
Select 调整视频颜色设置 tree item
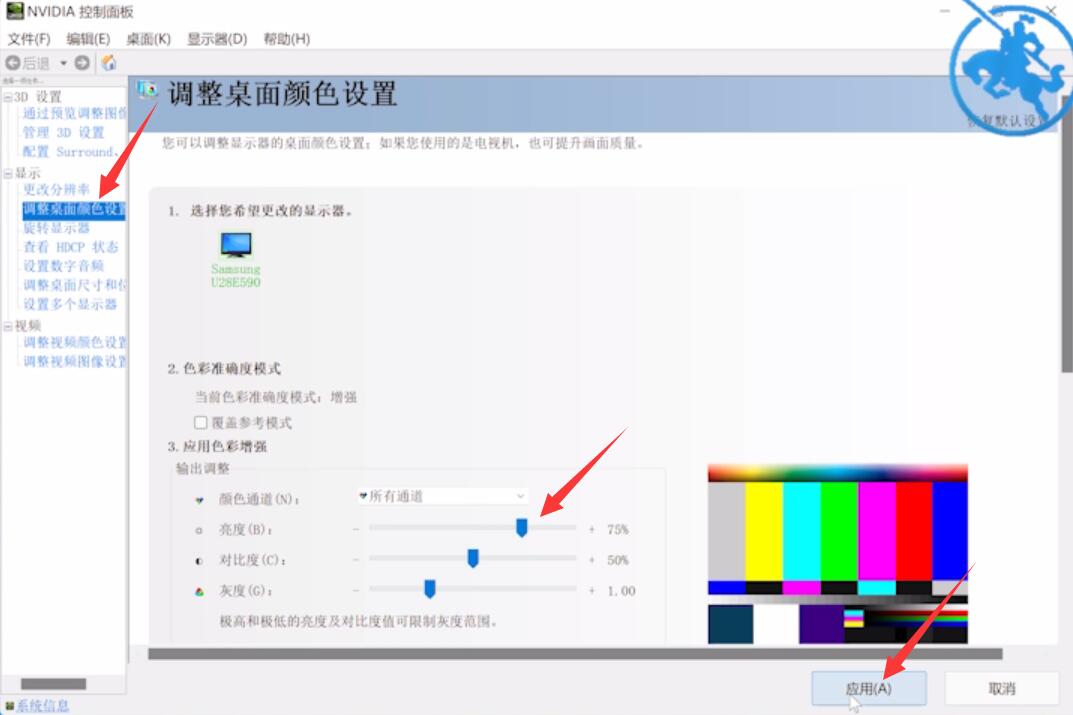tap(75, 342)
